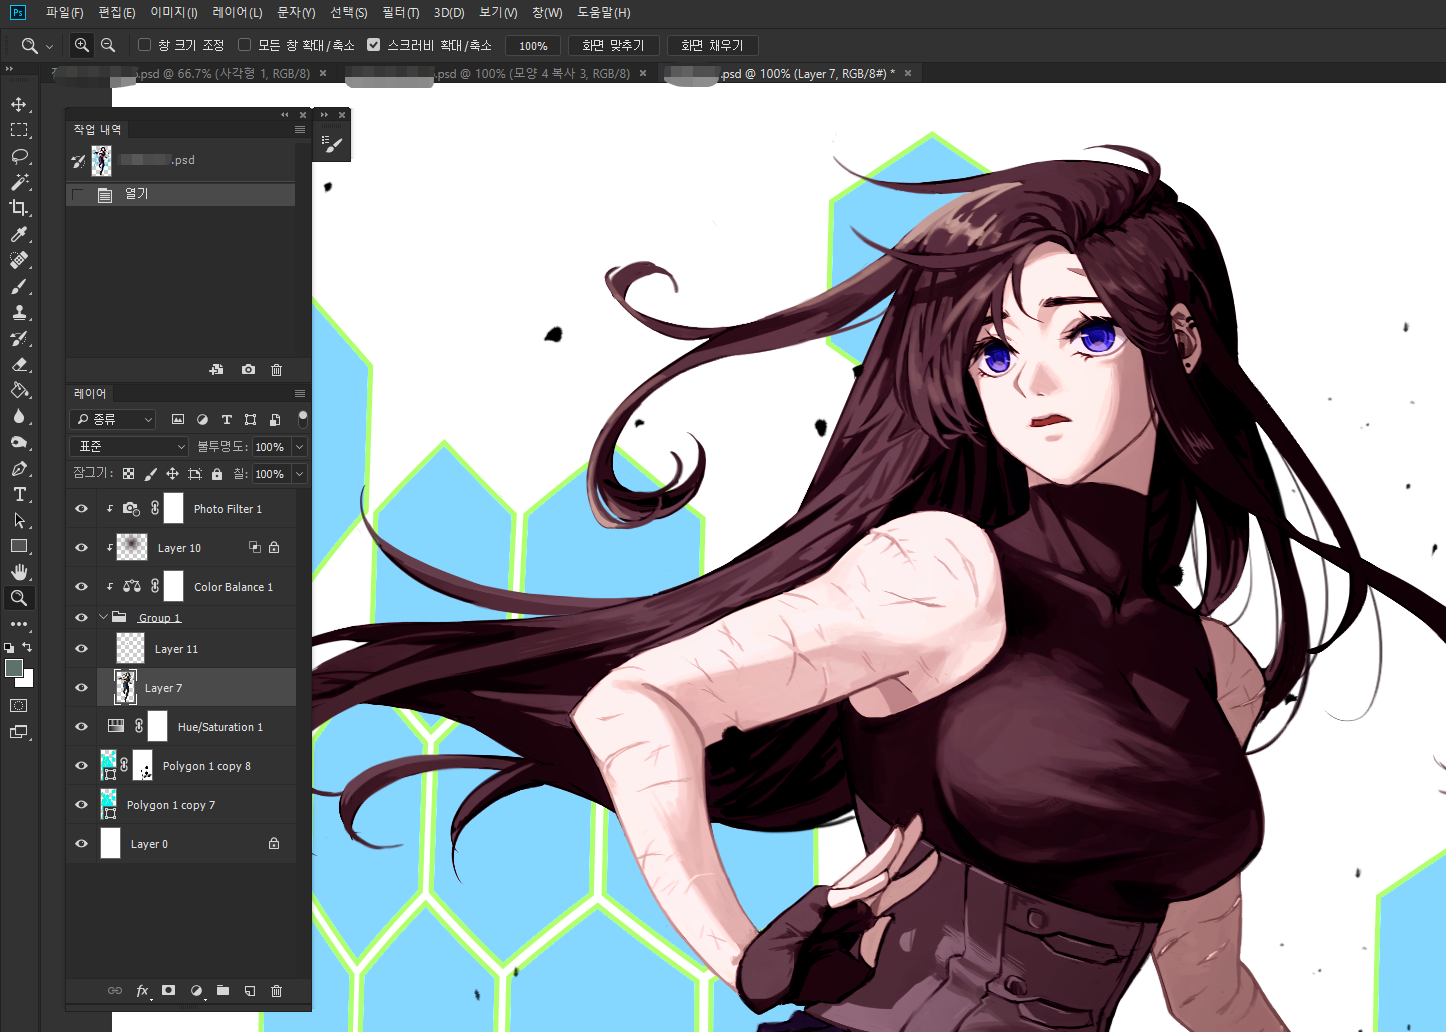Select the Rectangle shape tool
Screen dimensions: 1446x1032
[x=19, y=546]
